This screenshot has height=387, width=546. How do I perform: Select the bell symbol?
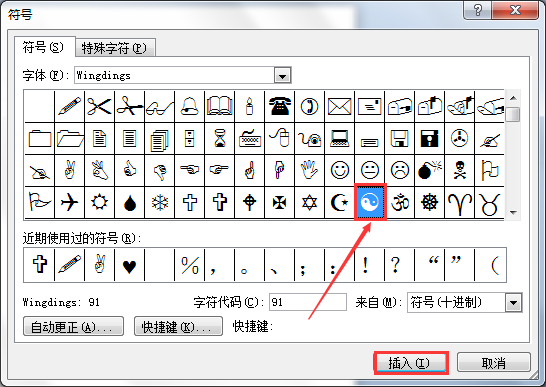tap(189, 106)
